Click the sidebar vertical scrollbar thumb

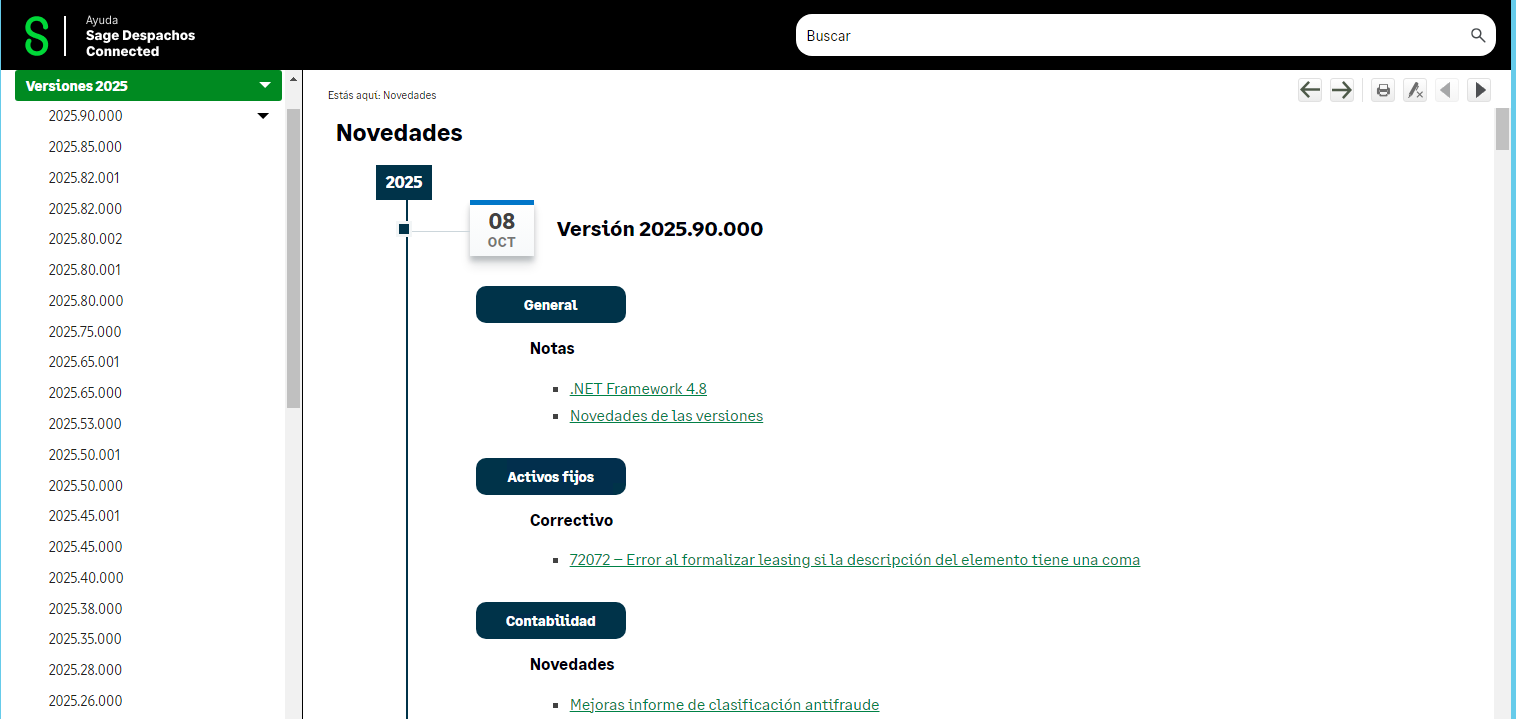pyautogui.click(x=293, y=258)
